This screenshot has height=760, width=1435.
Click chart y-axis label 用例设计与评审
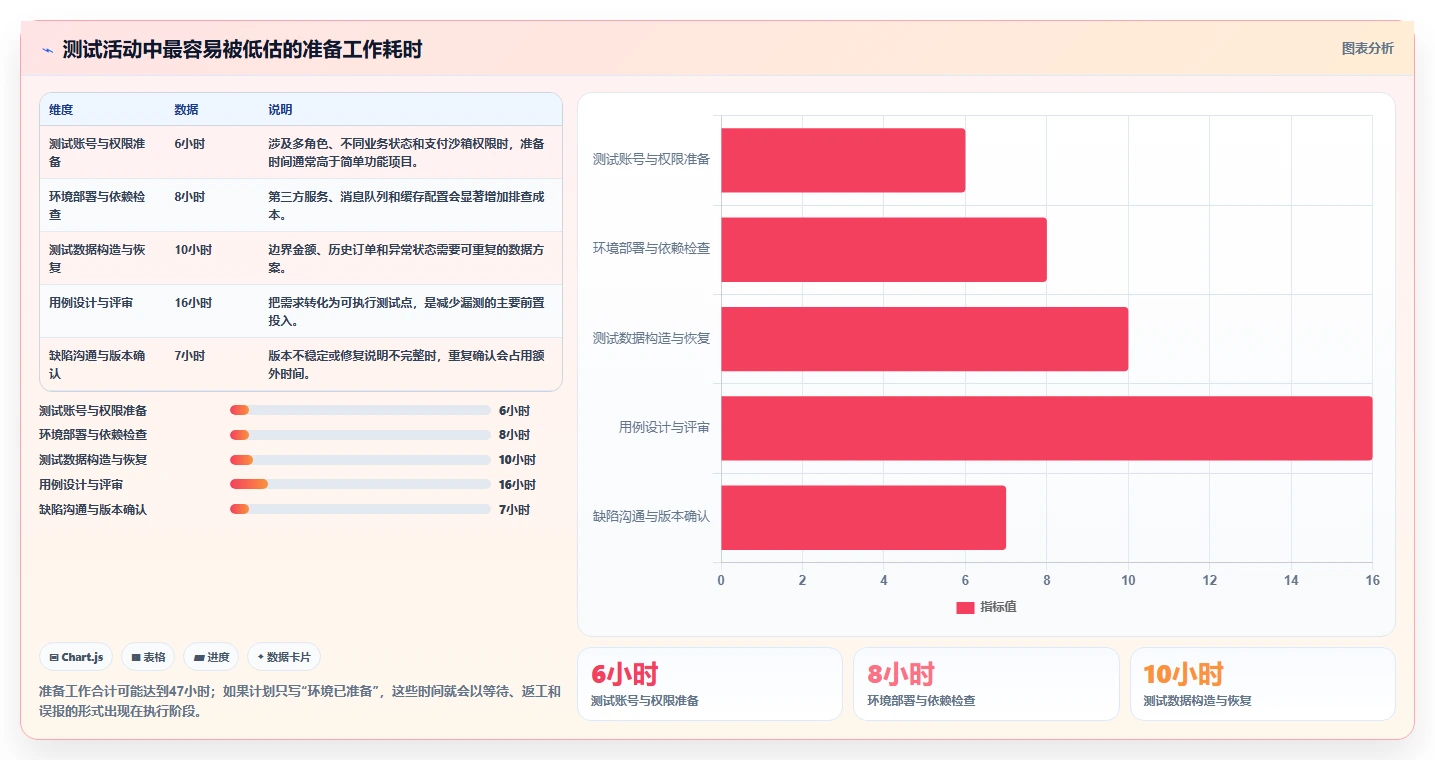click(664, 428)
